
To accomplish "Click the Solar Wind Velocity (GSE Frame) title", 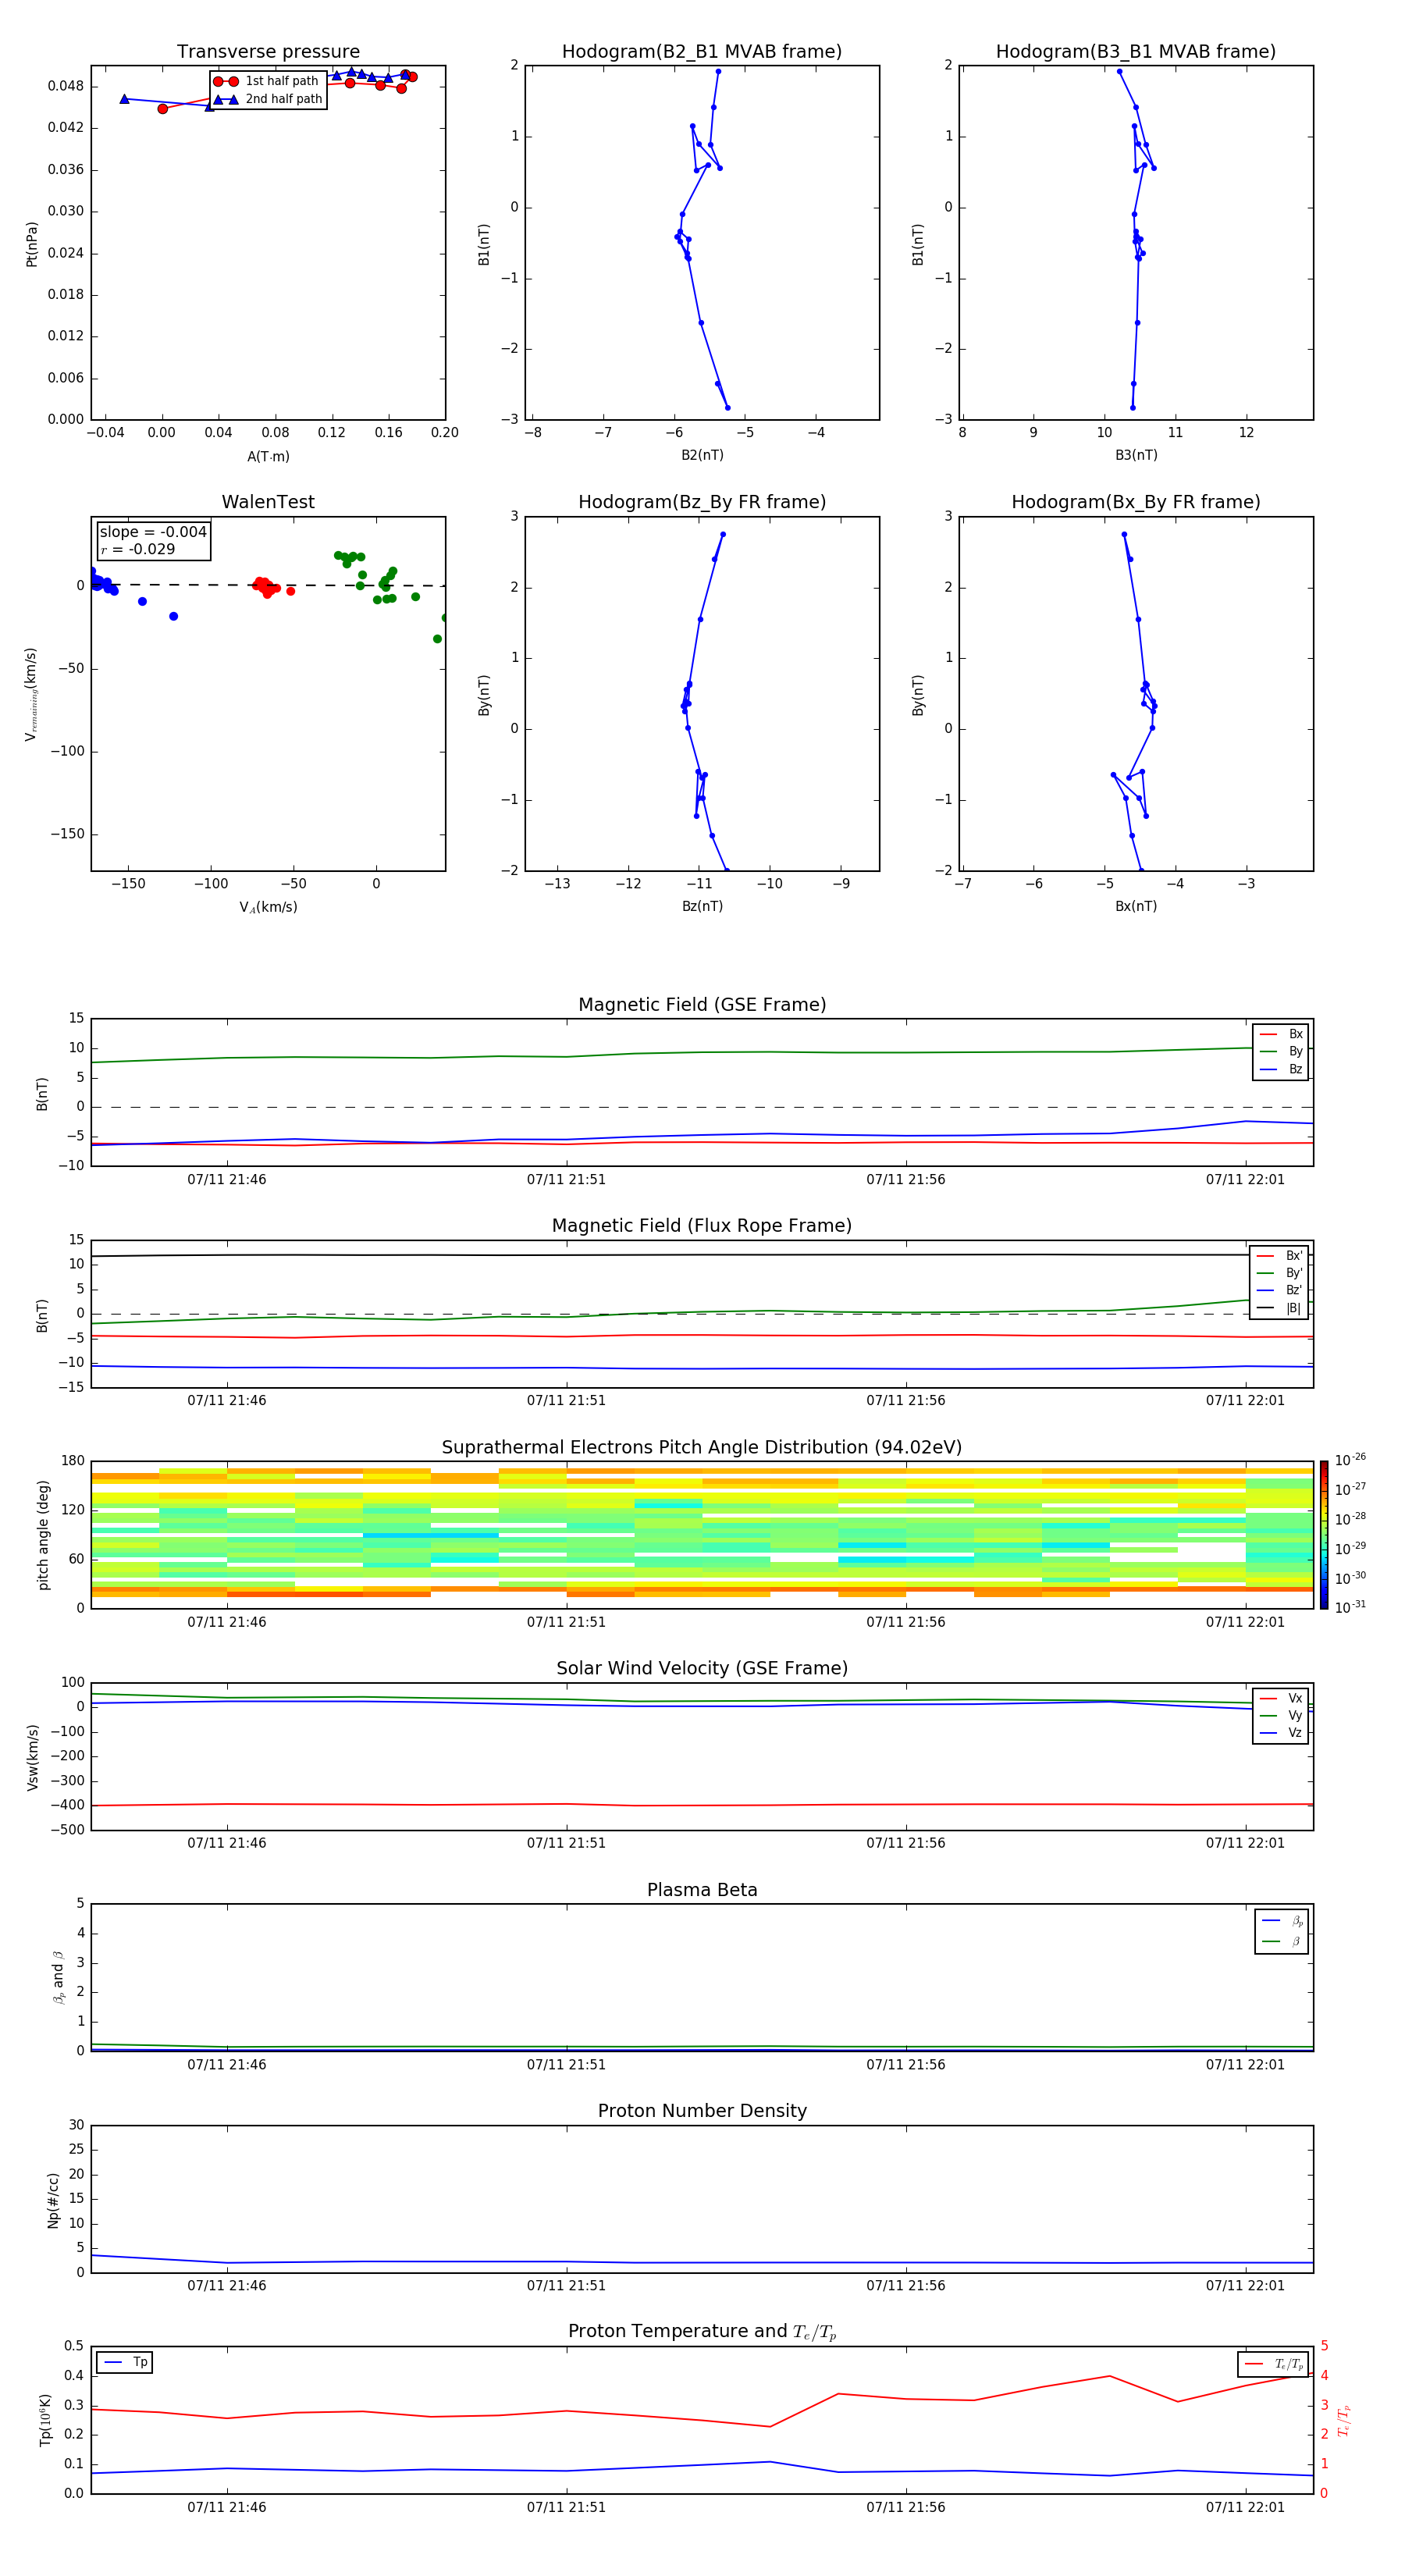I will point(701,1668).
